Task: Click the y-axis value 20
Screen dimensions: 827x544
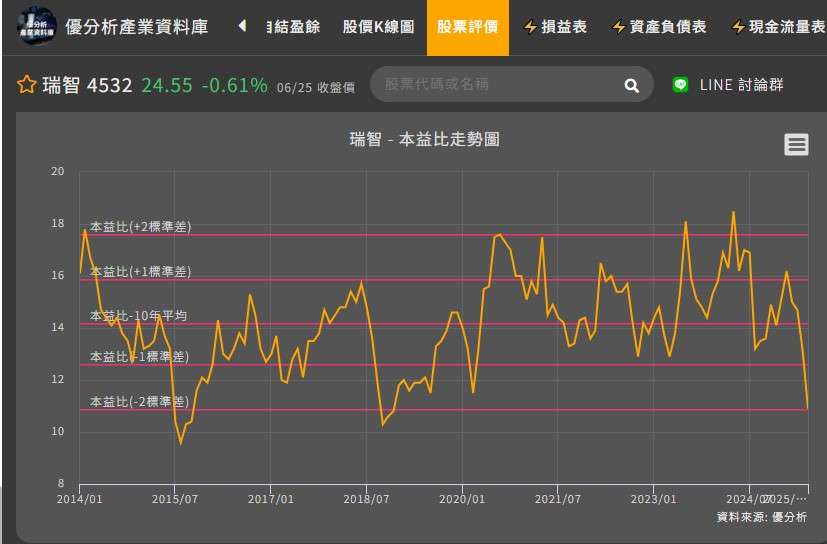Action: tap(57, 171)
